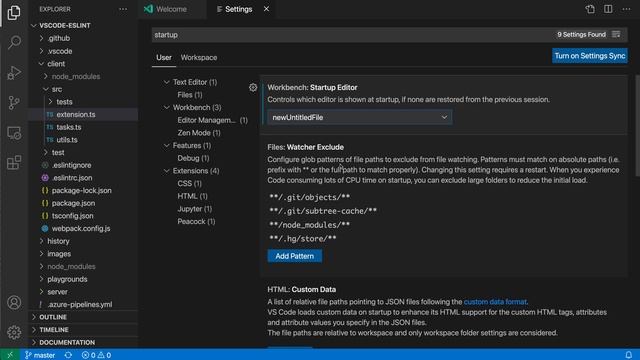Viewport: 640px width, 360px height.
Task: Switch to the master branch indicator
Action: click(40, 355)
